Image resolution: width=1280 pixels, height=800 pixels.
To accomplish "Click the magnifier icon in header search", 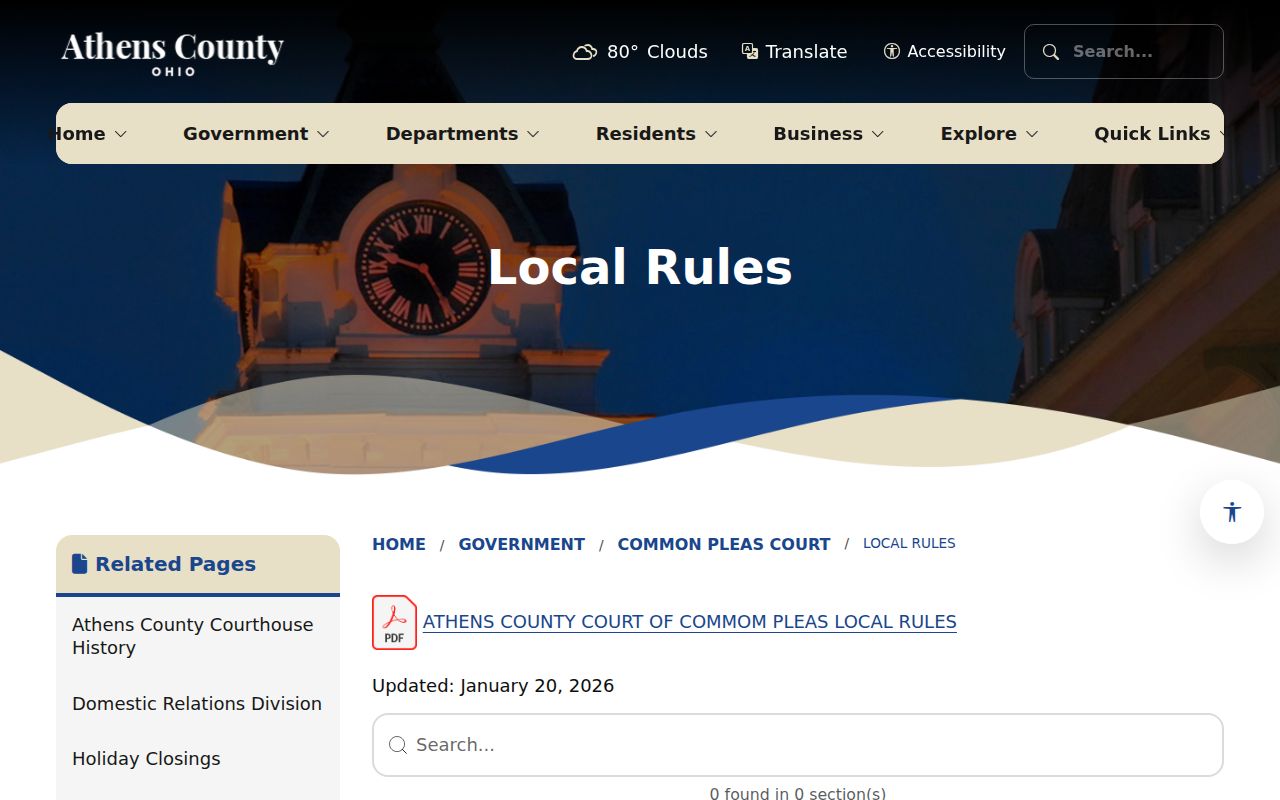I will pos(1051,52).
